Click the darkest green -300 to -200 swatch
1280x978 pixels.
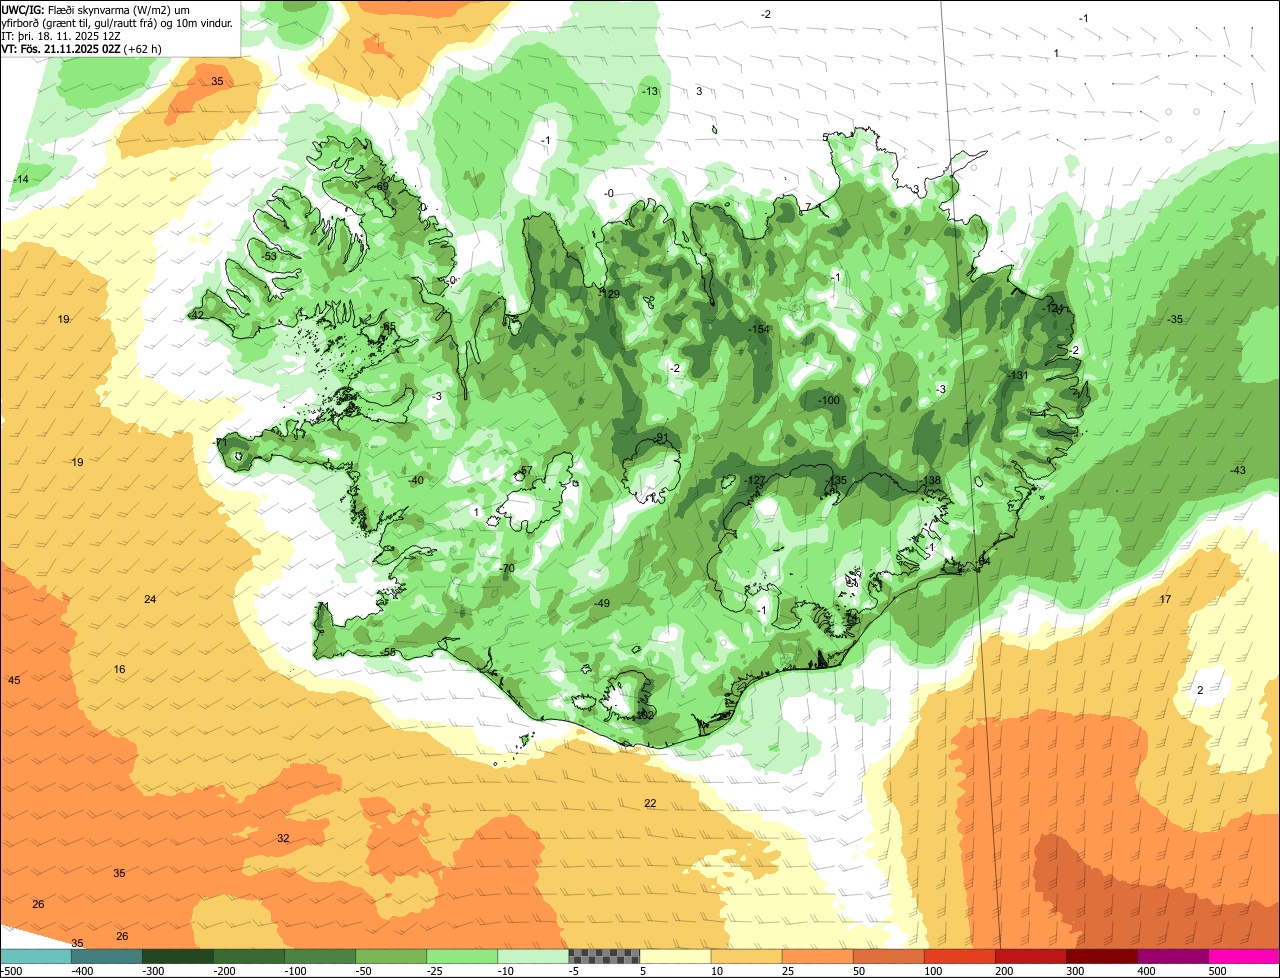tap(178, 956)
